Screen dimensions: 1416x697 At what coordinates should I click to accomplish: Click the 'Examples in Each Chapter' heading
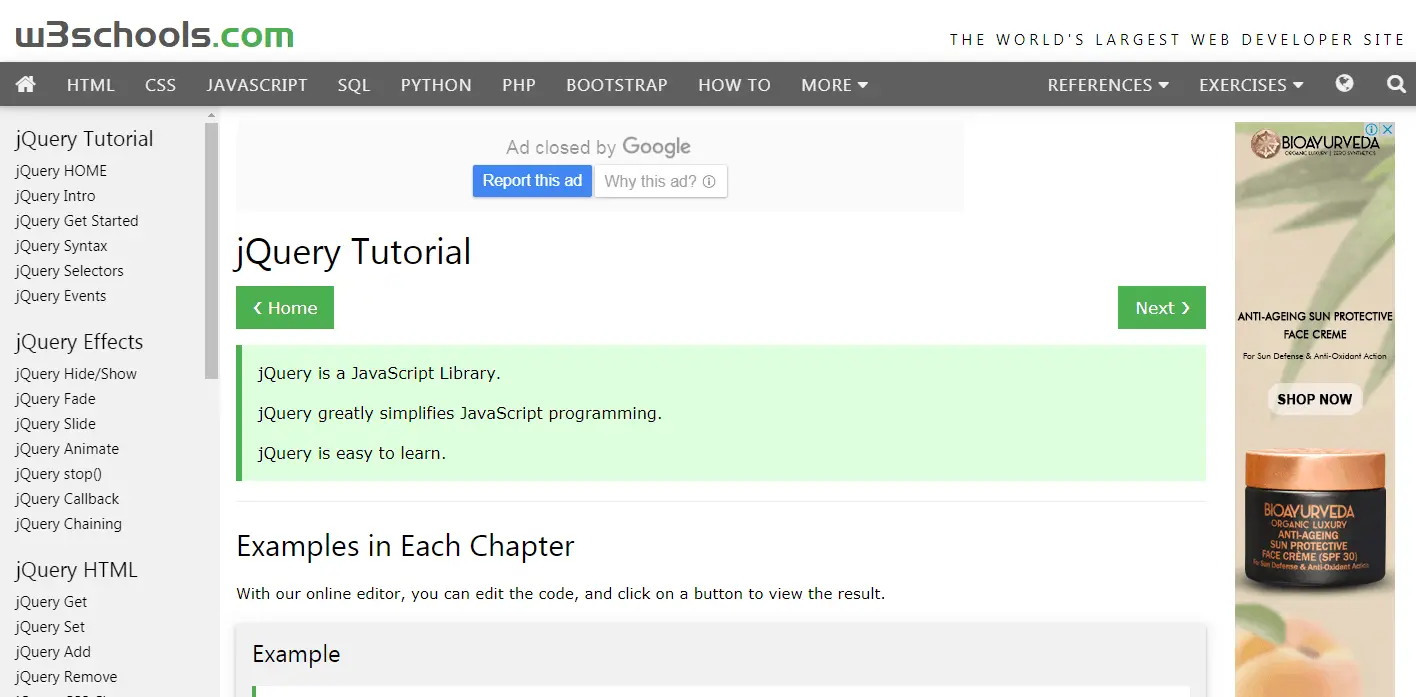click(405, 546)
